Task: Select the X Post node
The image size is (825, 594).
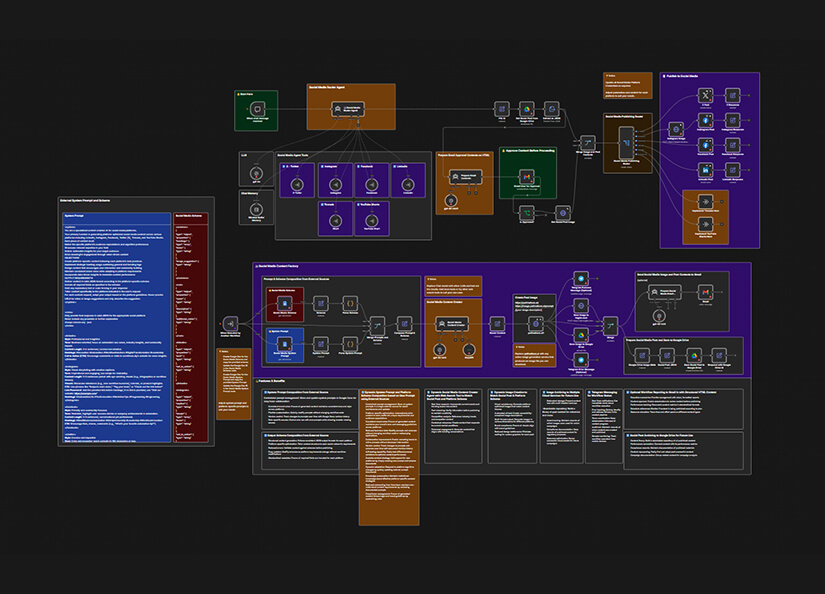Action: pos(706,95)
